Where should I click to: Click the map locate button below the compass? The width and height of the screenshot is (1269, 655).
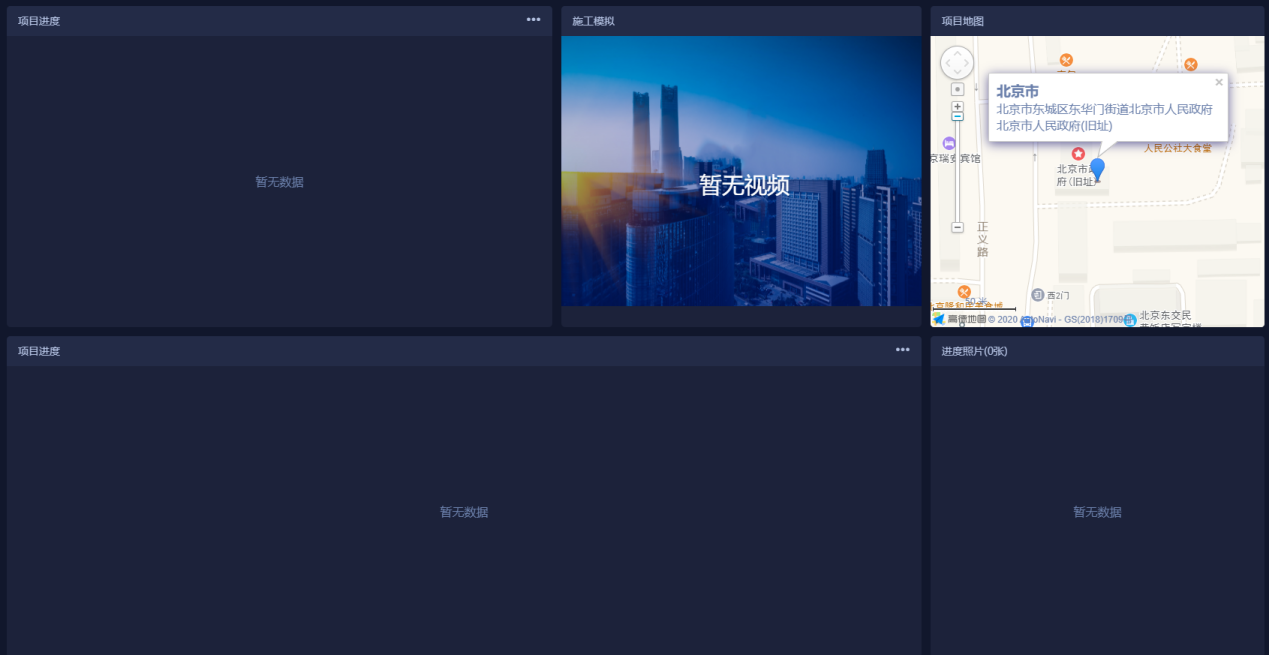point(957,89)
